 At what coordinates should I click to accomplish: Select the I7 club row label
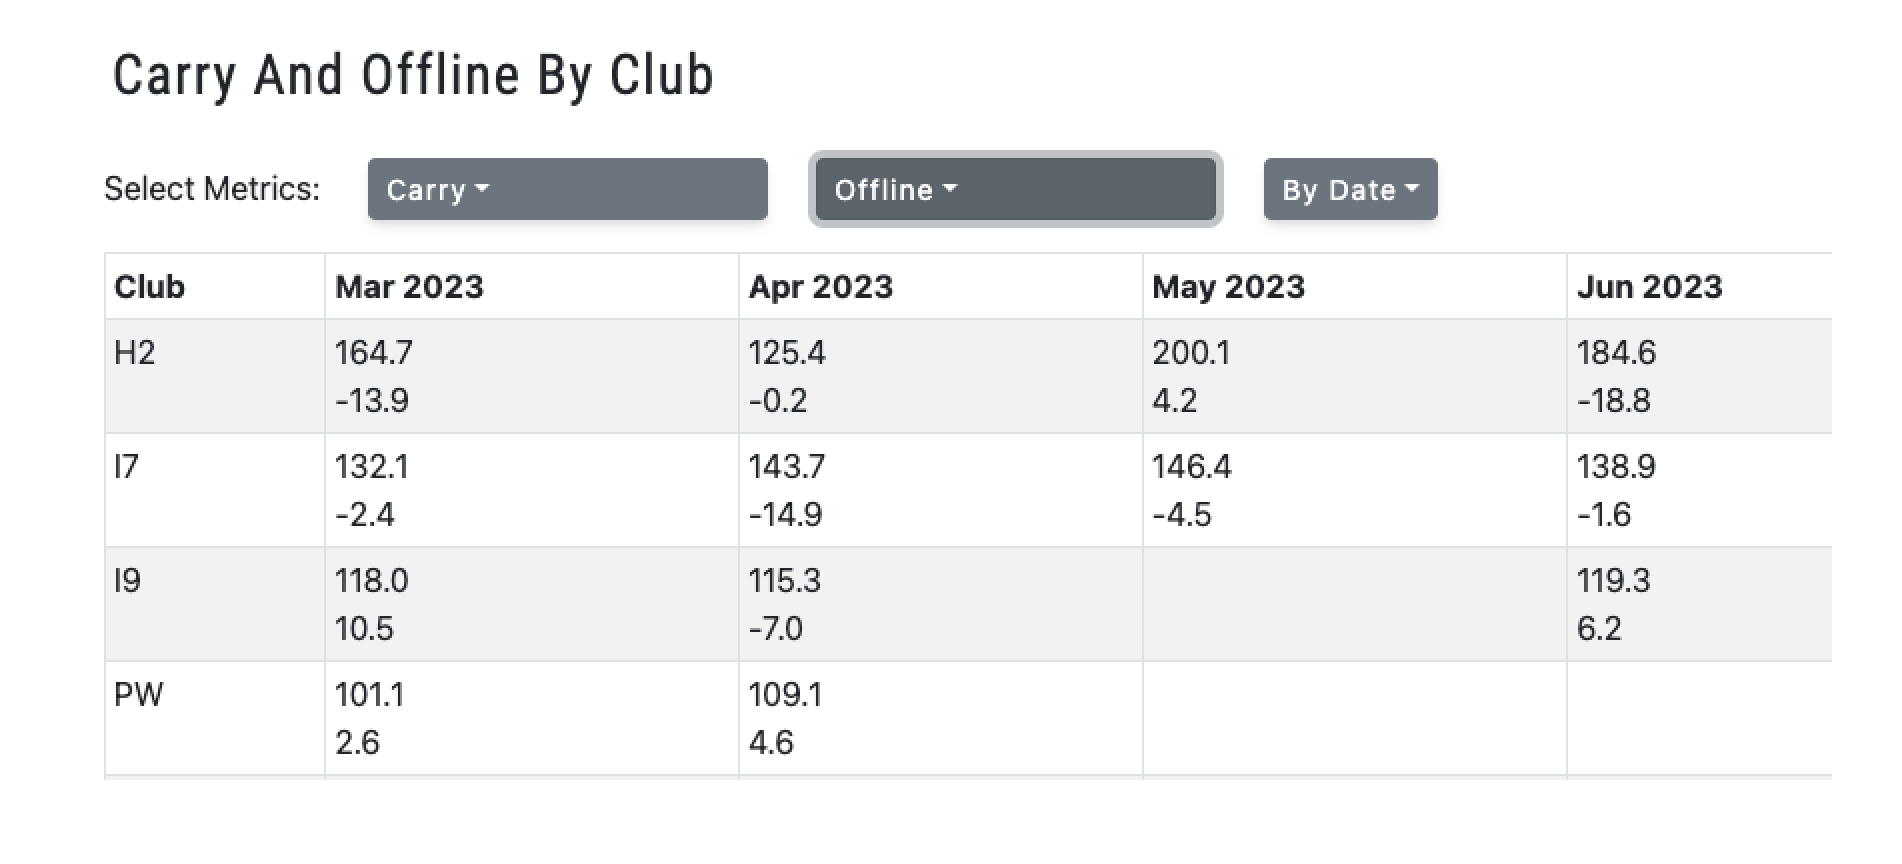(127, 467)
